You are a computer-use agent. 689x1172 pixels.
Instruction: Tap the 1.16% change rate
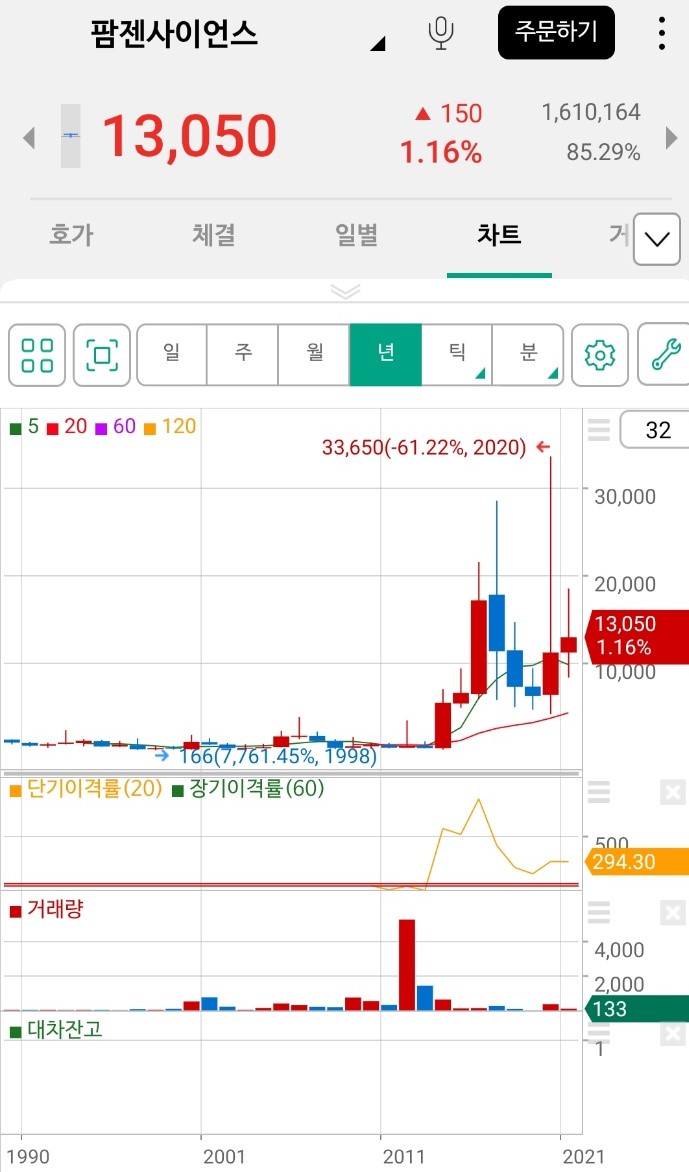441,152
